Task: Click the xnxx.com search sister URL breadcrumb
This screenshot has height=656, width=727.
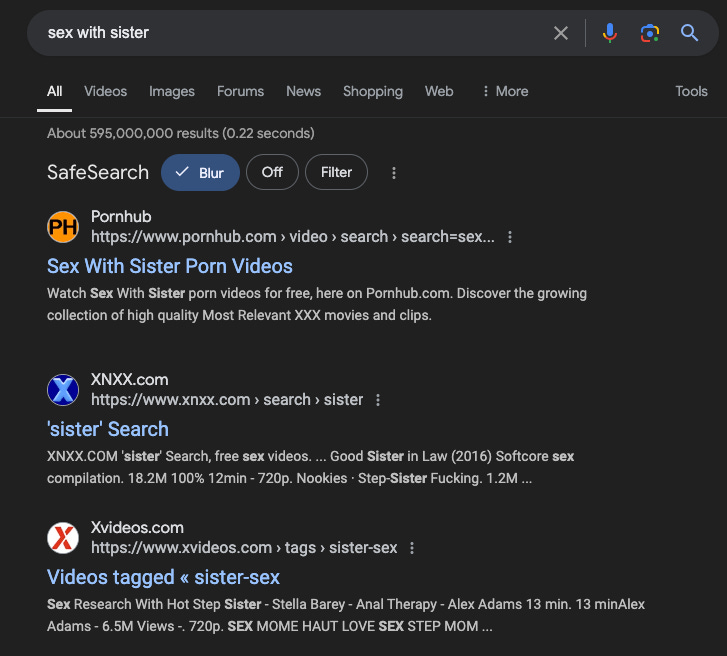Action: point(227,400)
